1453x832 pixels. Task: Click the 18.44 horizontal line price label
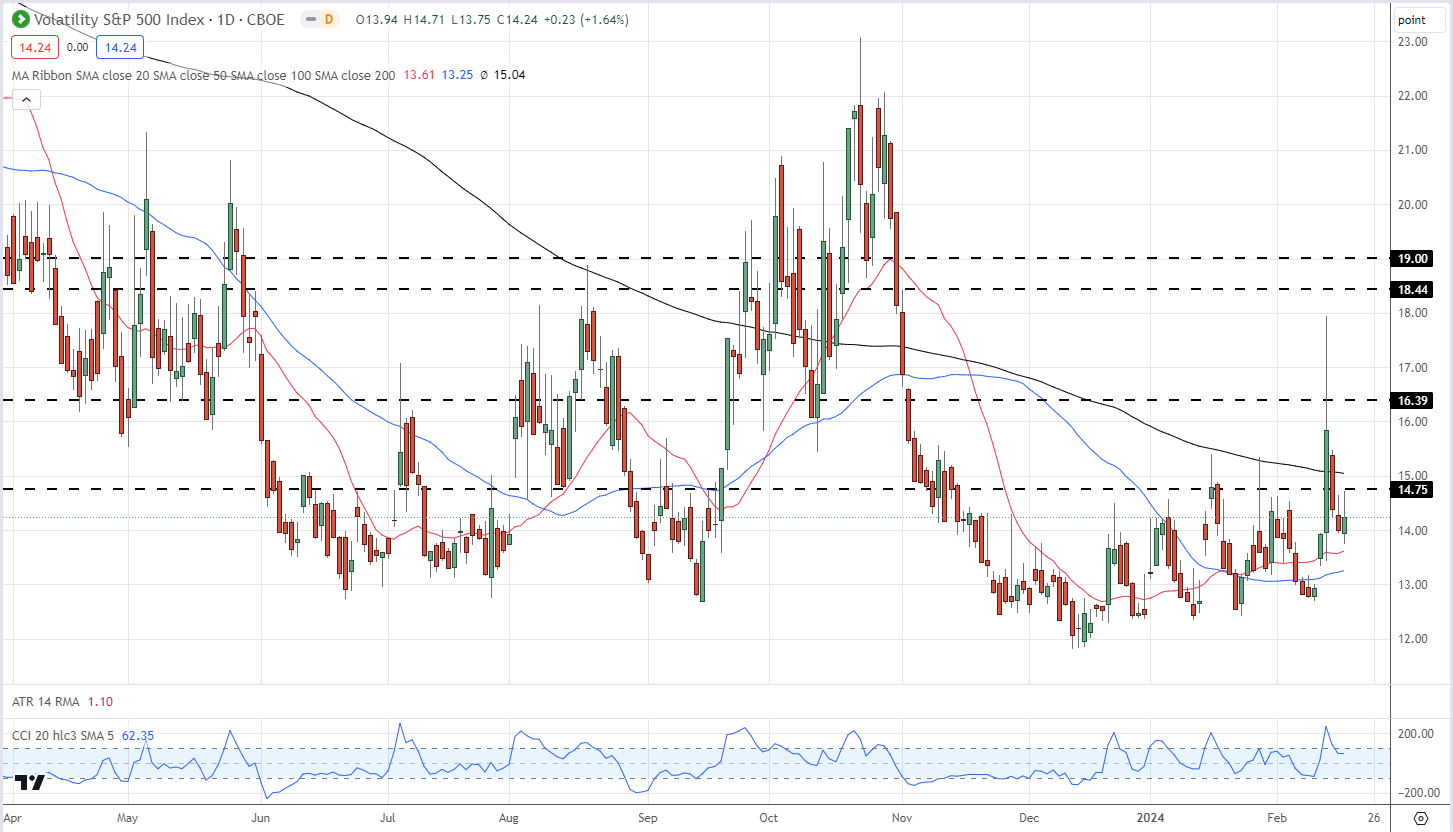pyautogui.click(x=1412, y=289)
